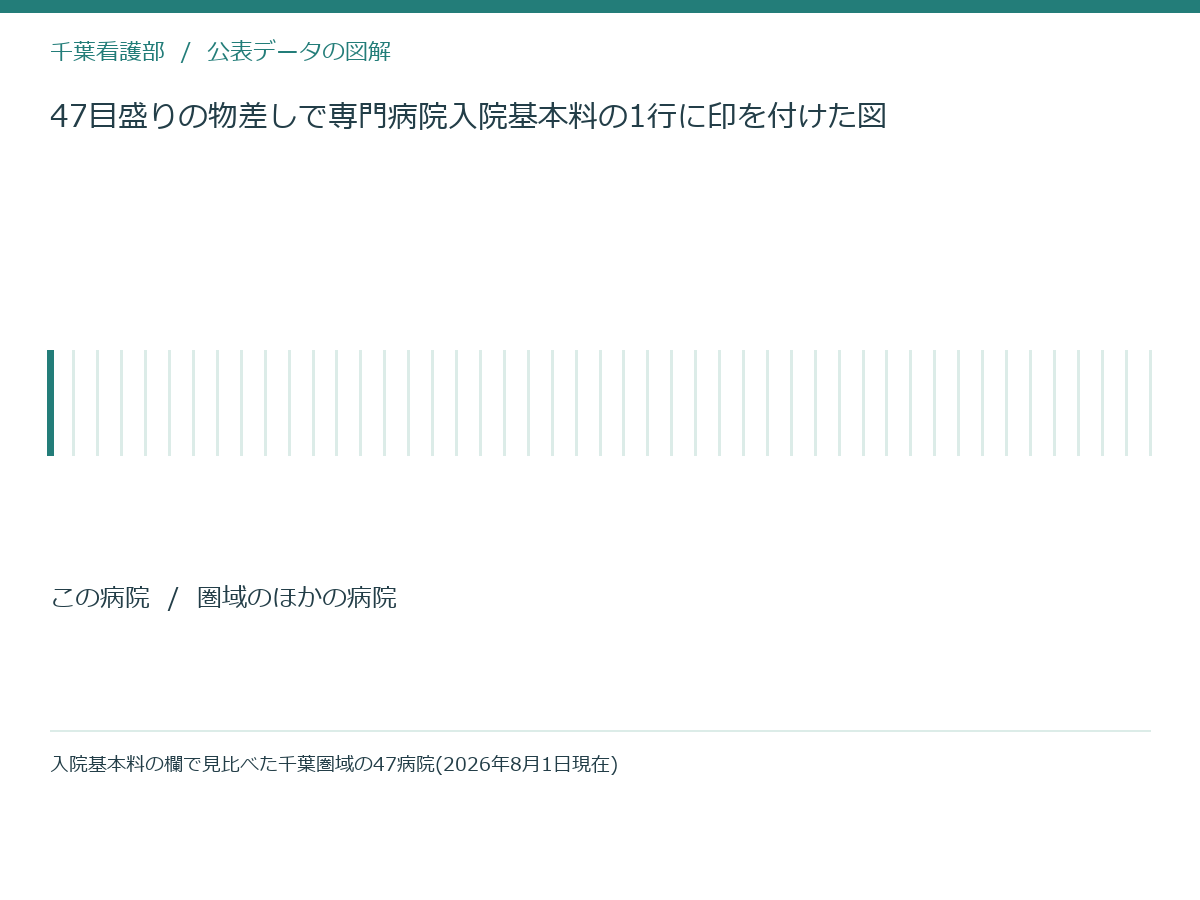
Task: Click the legend label この病院
Action: (x=100, y=598)
